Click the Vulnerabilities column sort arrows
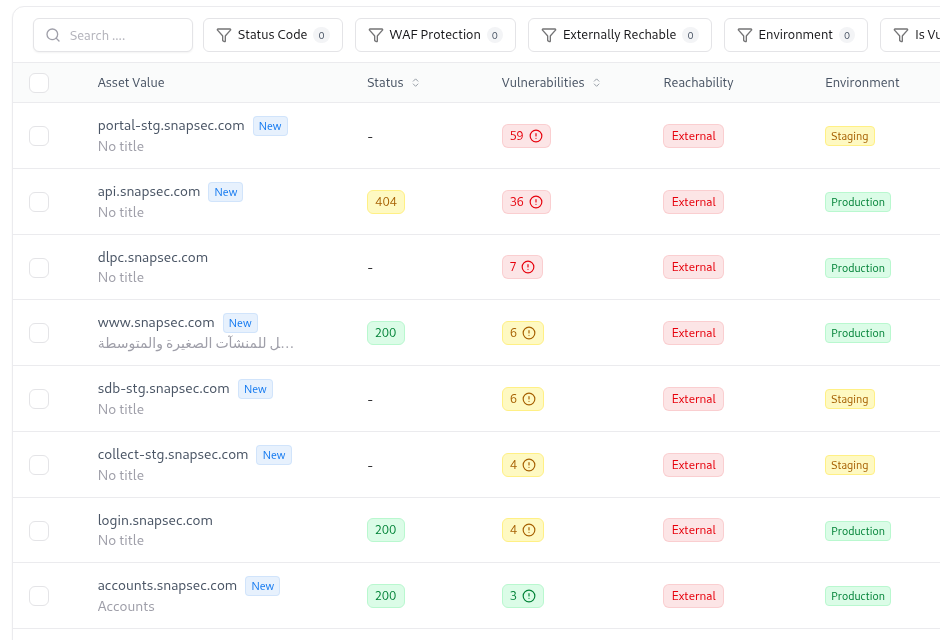This screenshot has height=640, width=940. (x=596, y=83)
